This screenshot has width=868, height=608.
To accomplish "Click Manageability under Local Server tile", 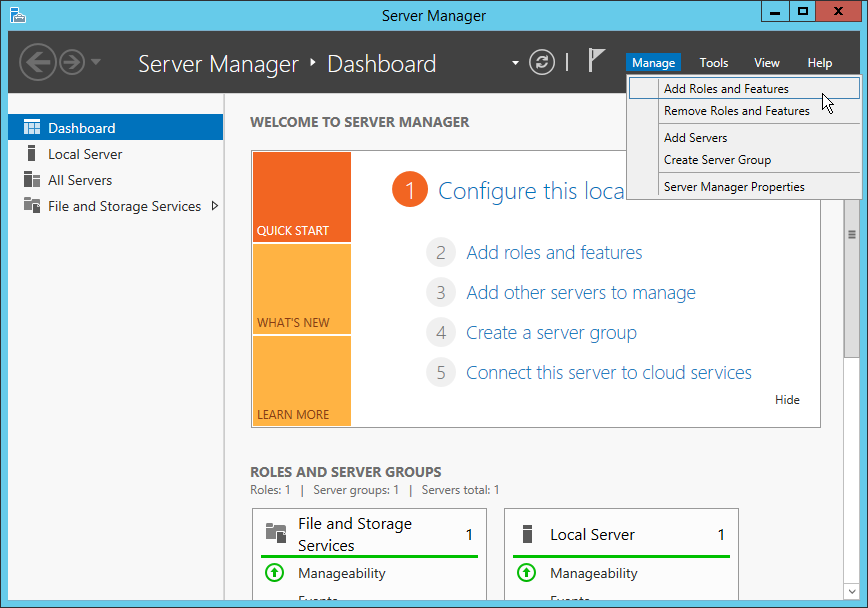I will 593,573.
